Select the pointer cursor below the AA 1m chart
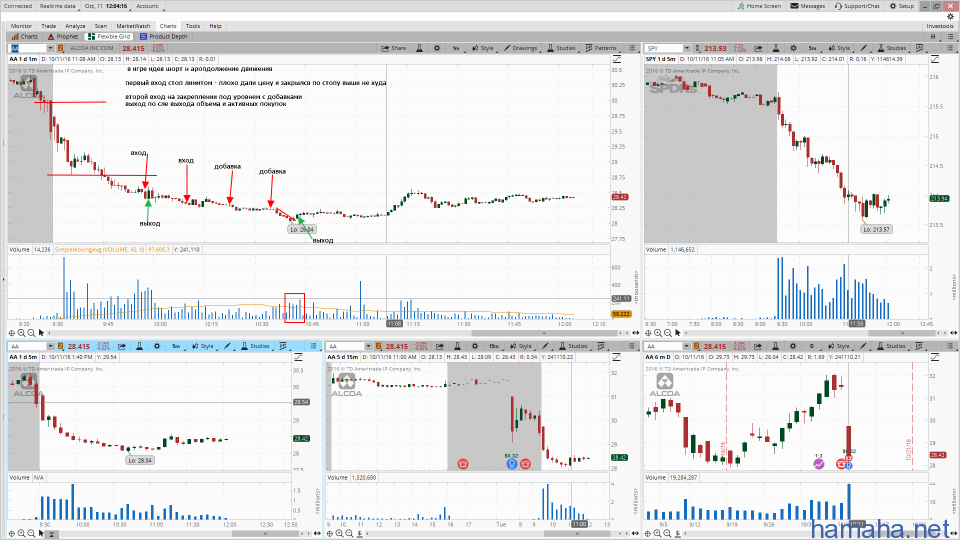The height and width of the screenshot is (540, 960). pyautogui.click(x=41, y=333)
